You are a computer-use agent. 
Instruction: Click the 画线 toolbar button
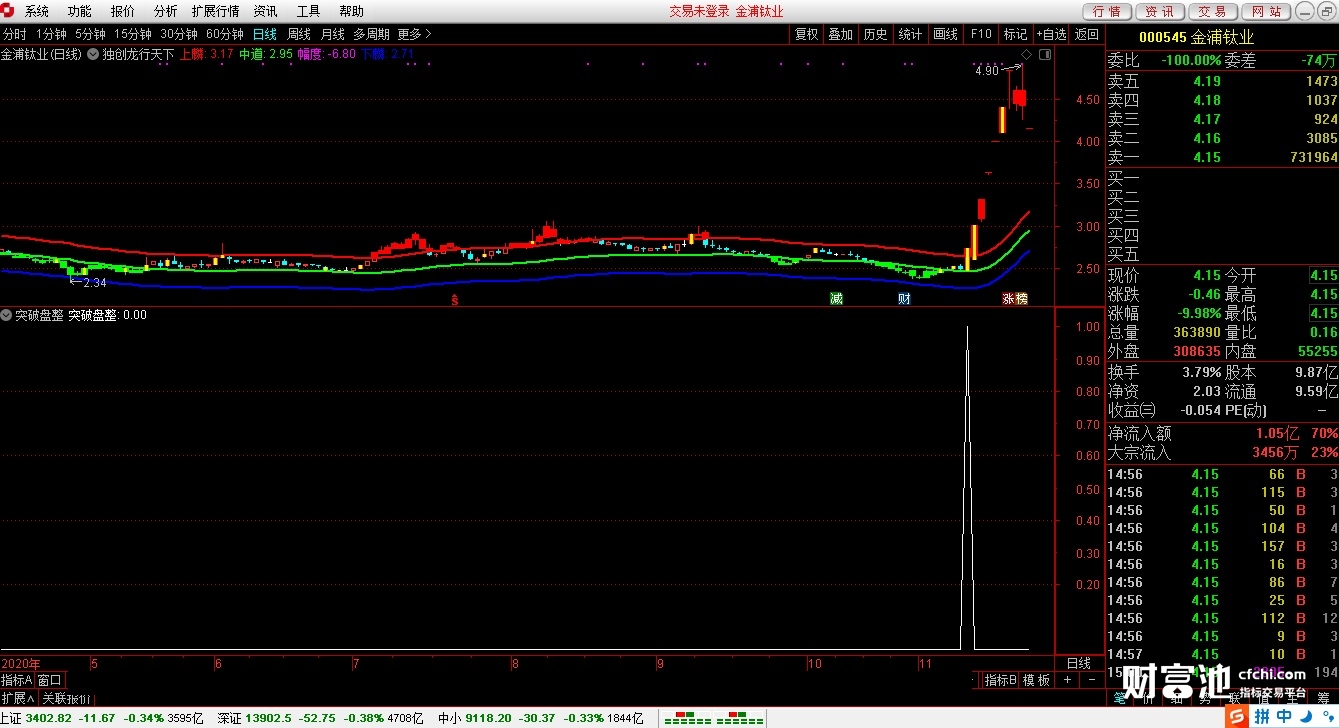(946, 34)
